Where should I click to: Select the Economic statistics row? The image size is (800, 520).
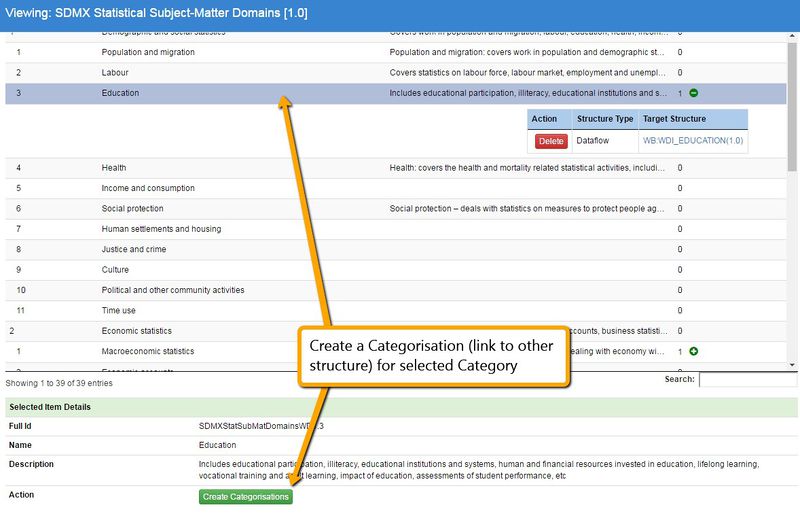(x=136, y=331)
